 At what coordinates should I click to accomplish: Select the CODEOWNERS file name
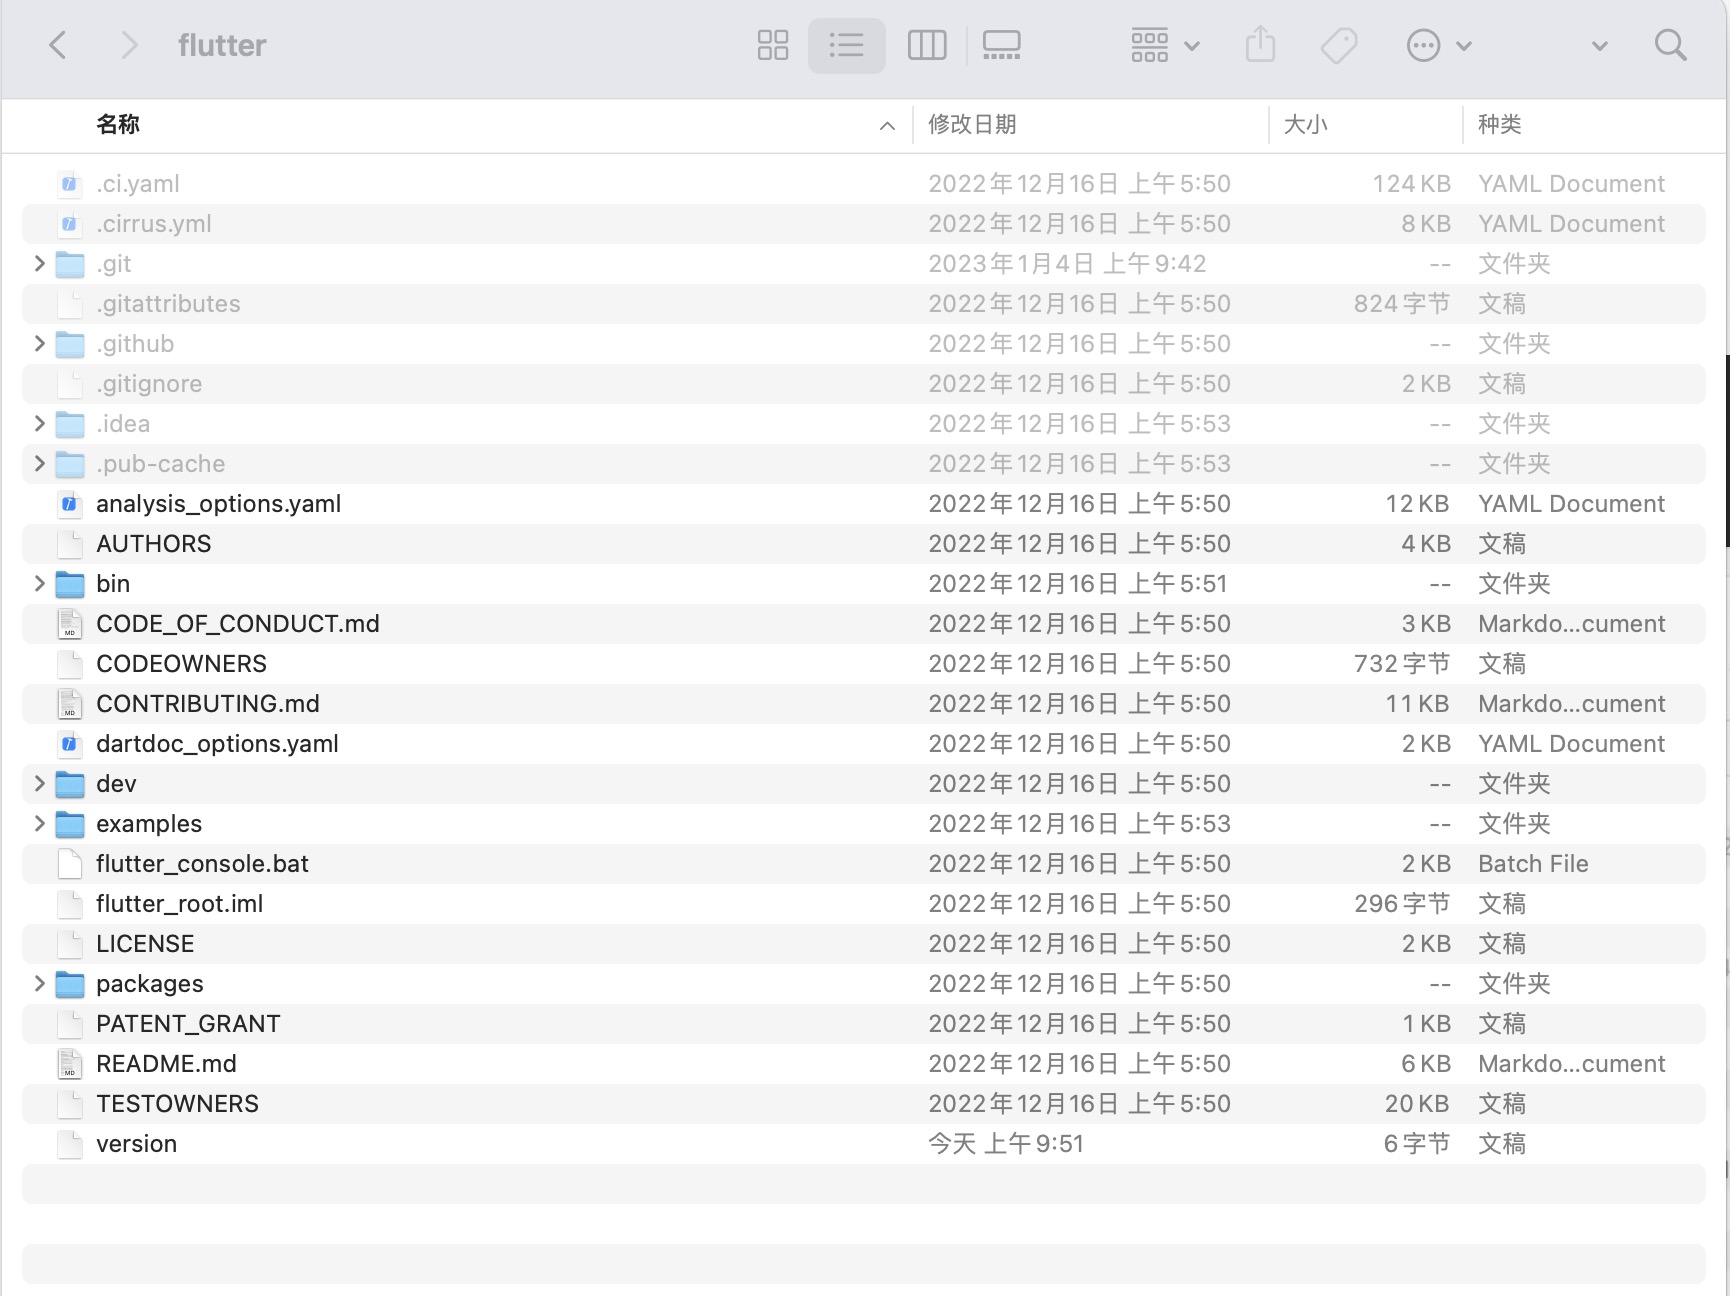tap(182, 664)
